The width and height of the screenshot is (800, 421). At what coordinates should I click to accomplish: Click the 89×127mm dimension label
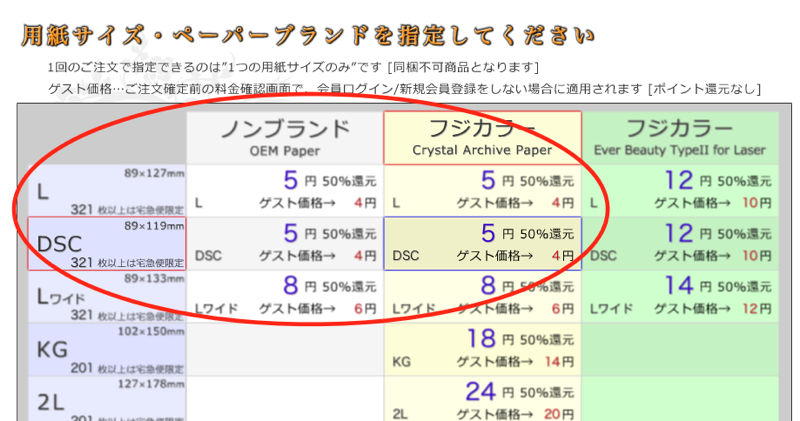[x=154, y=174]
